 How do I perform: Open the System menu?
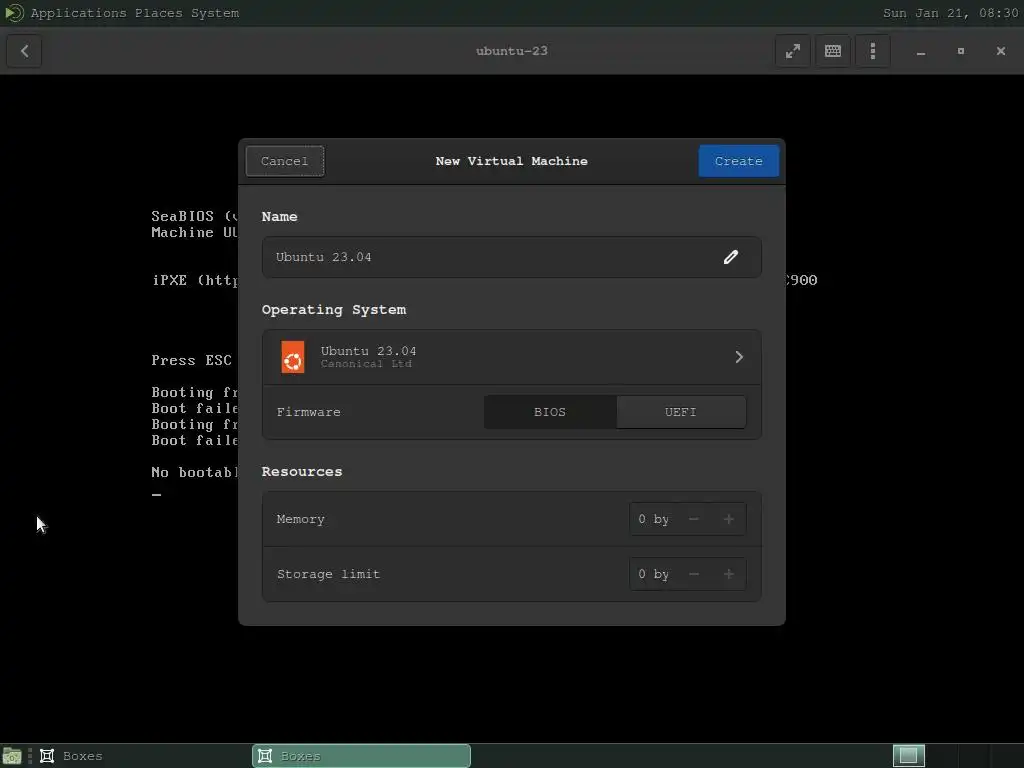(215, 13)
